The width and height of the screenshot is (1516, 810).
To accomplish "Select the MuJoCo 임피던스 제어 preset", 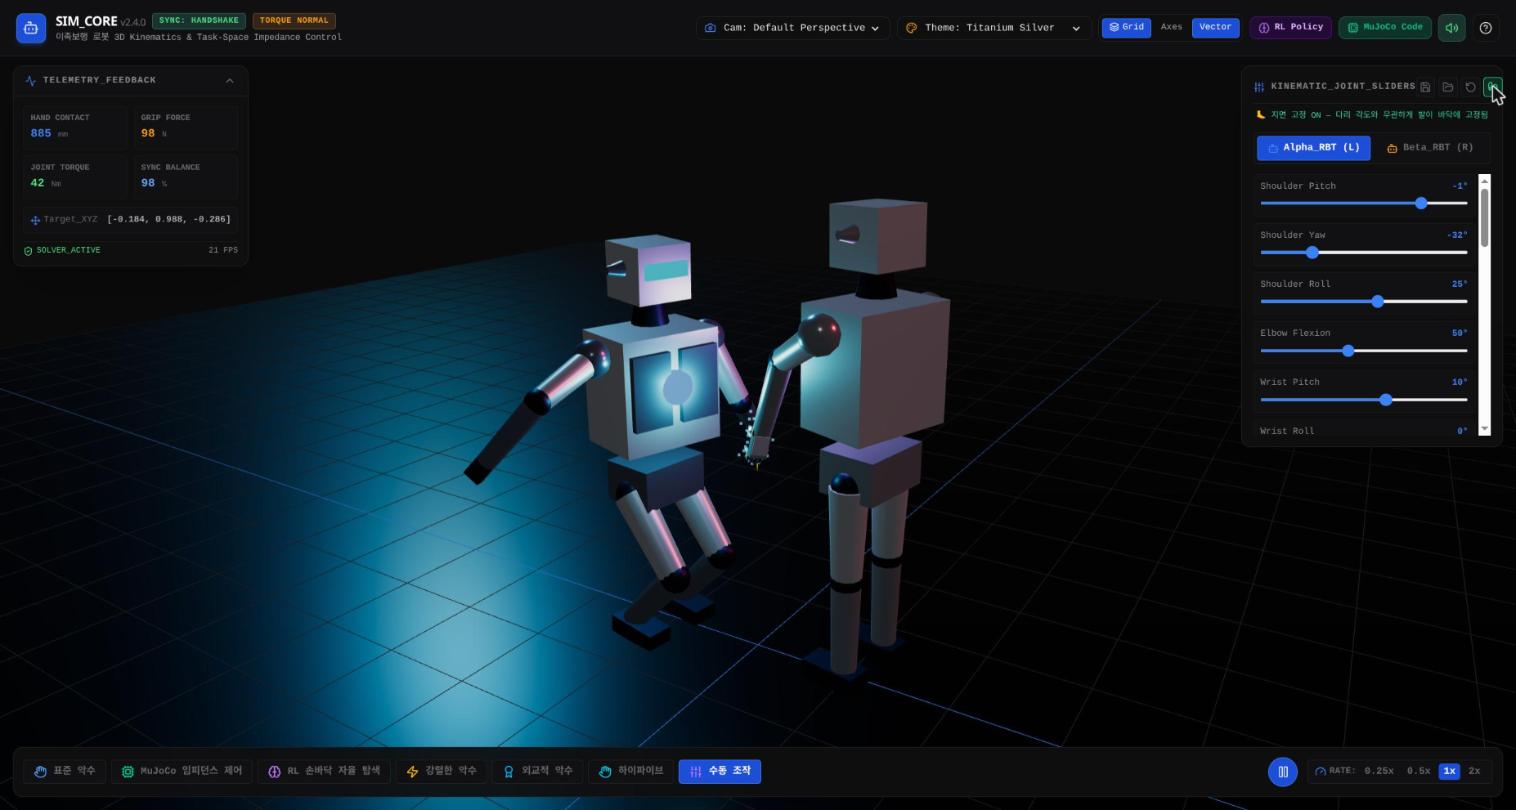I will [x=181, y=771].
